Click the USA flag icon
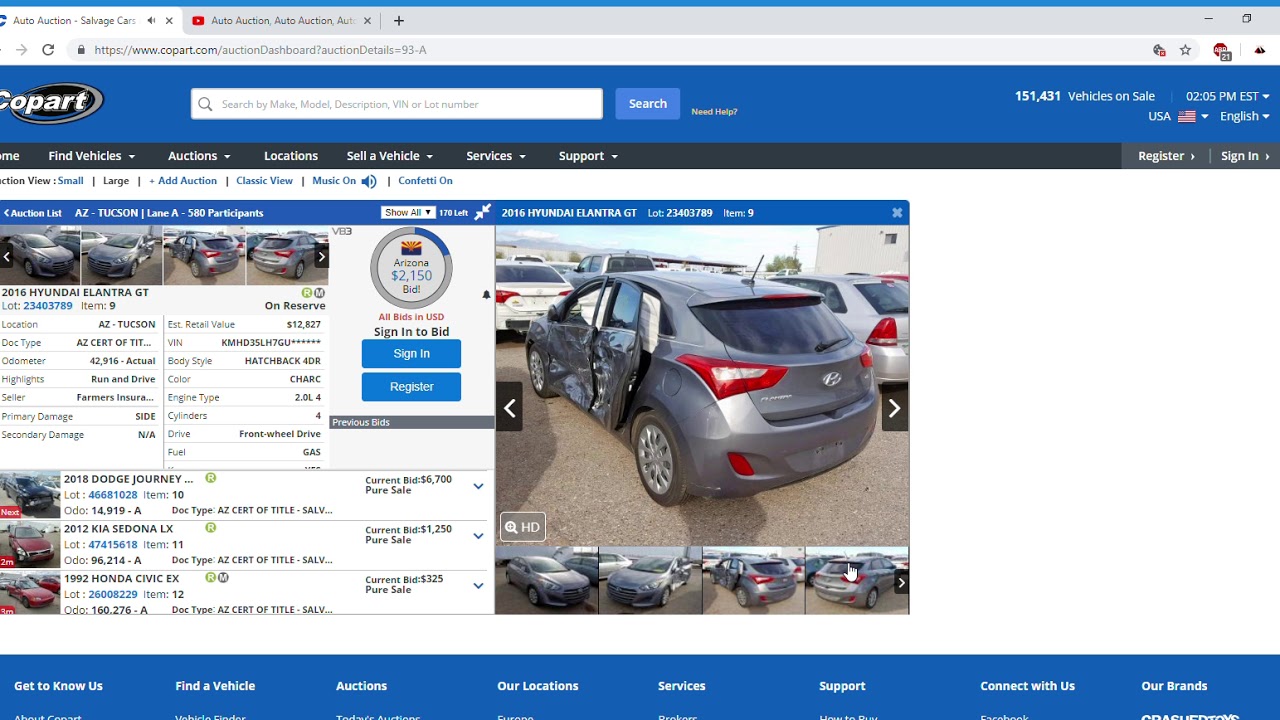The image size is (1280, 720). [x=1186, y=117]
